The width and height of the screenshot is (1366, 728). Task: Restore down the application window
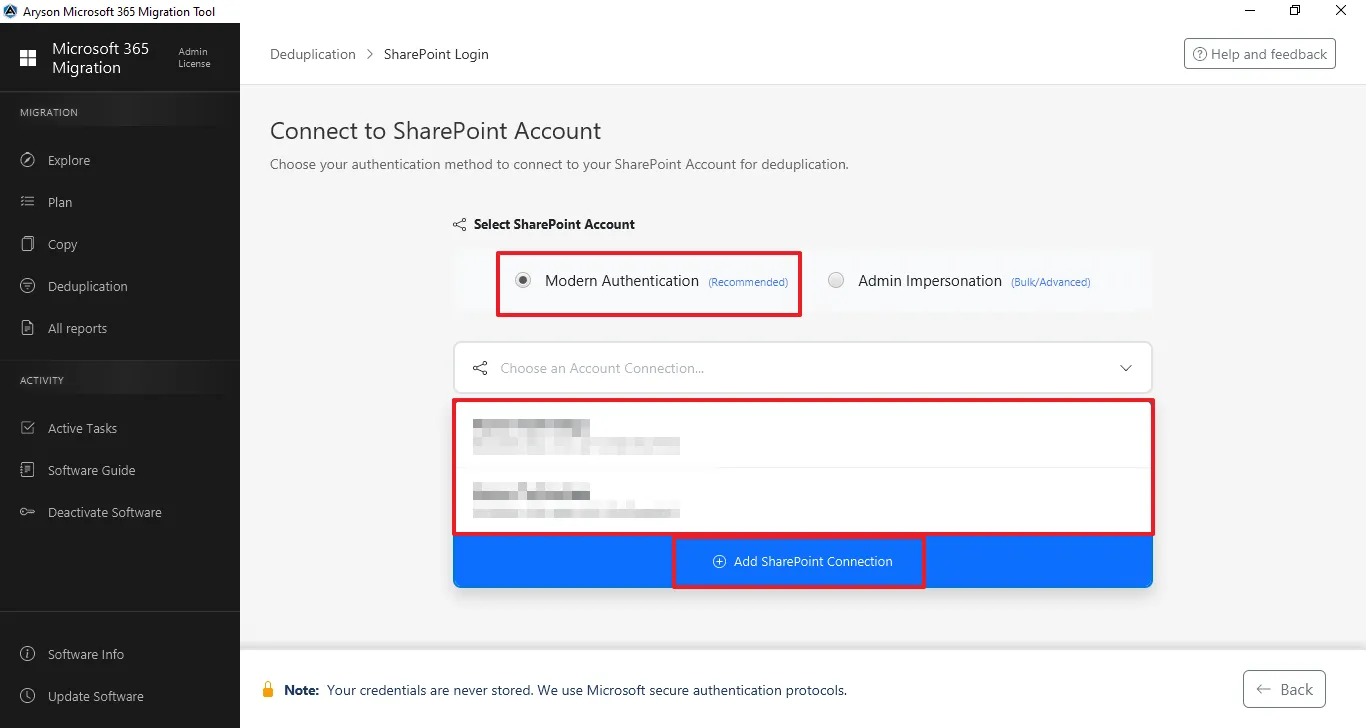point(1296,11)
